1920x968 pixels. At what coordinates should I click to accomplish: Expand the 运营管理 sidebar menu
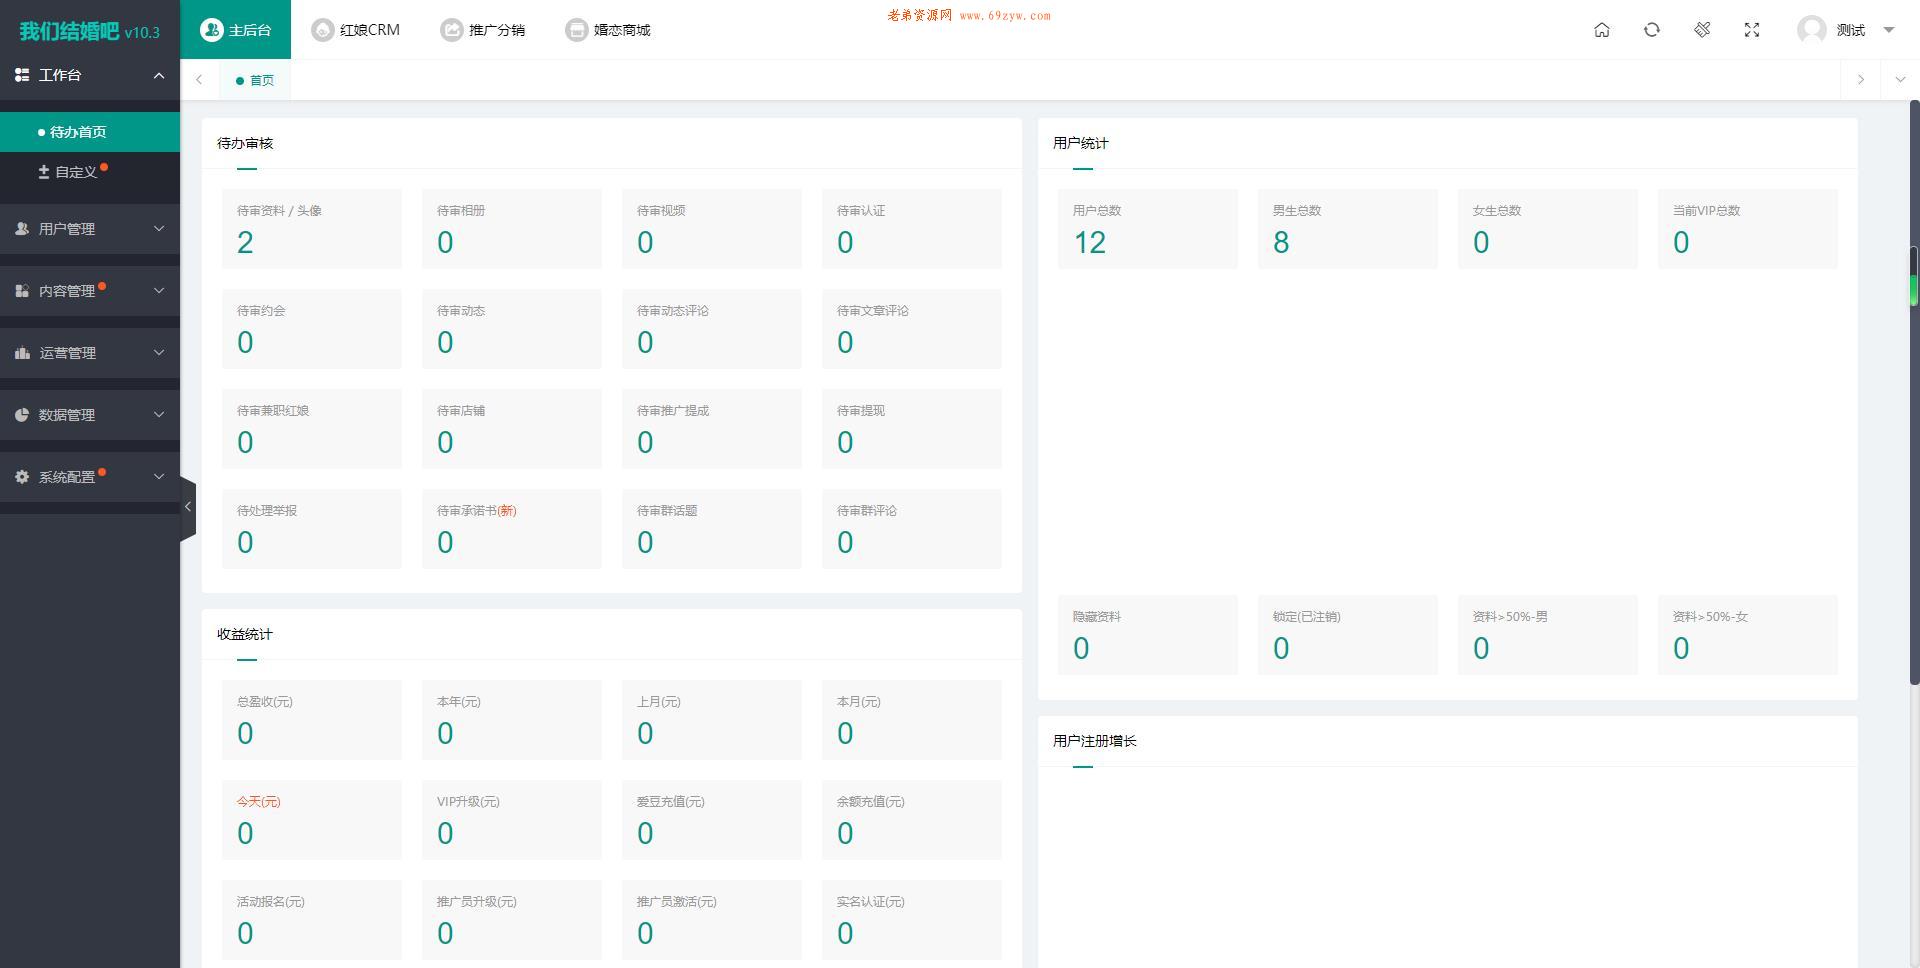pyautogui.click(x=90, y=353)
